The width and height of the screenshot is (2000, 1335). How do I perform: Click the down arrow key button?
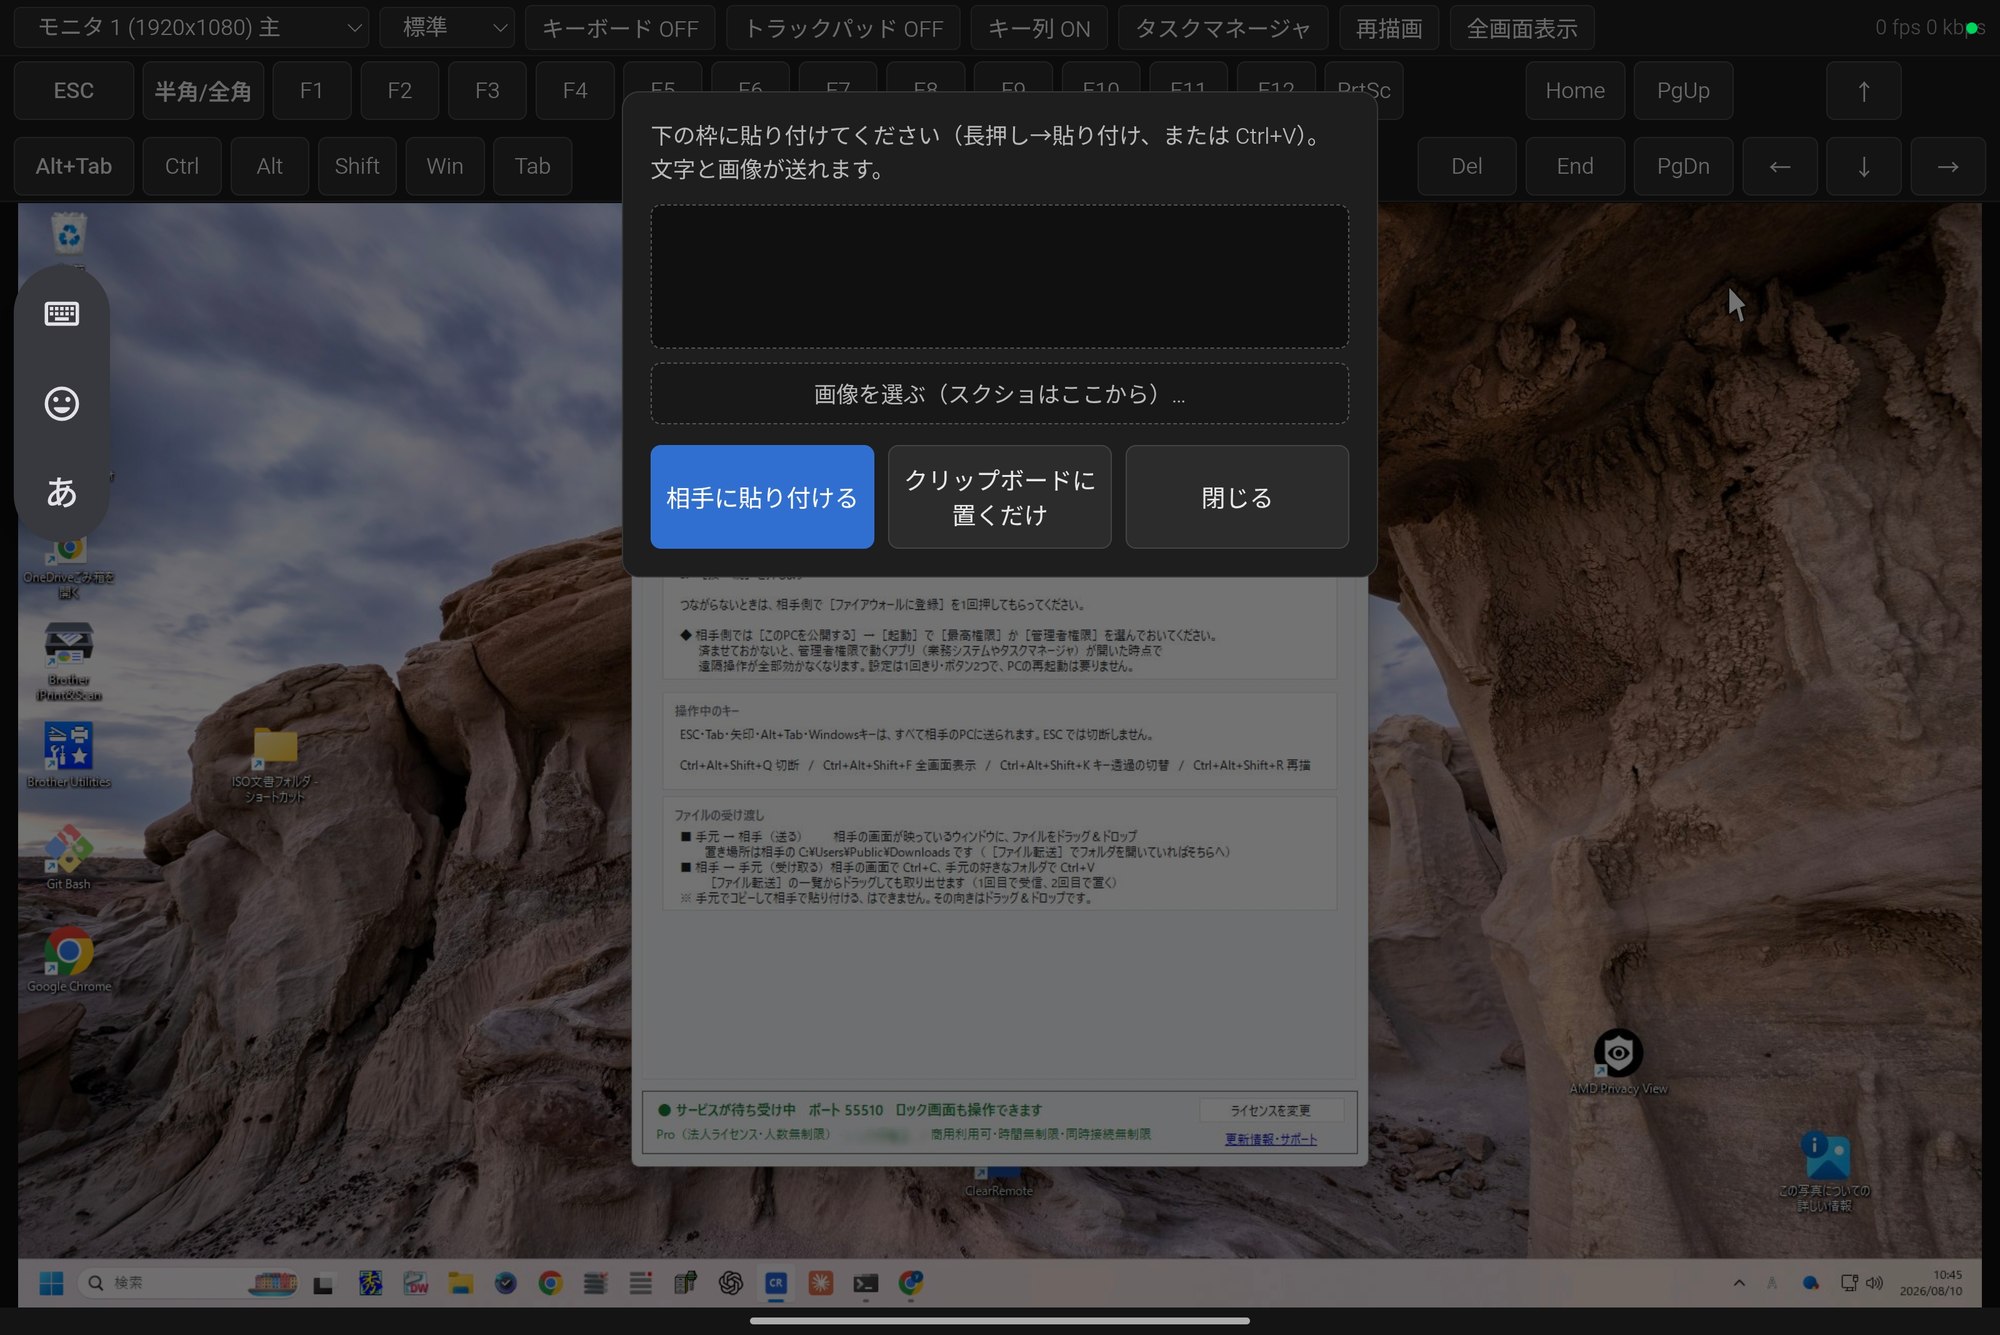coord(1864,166)
